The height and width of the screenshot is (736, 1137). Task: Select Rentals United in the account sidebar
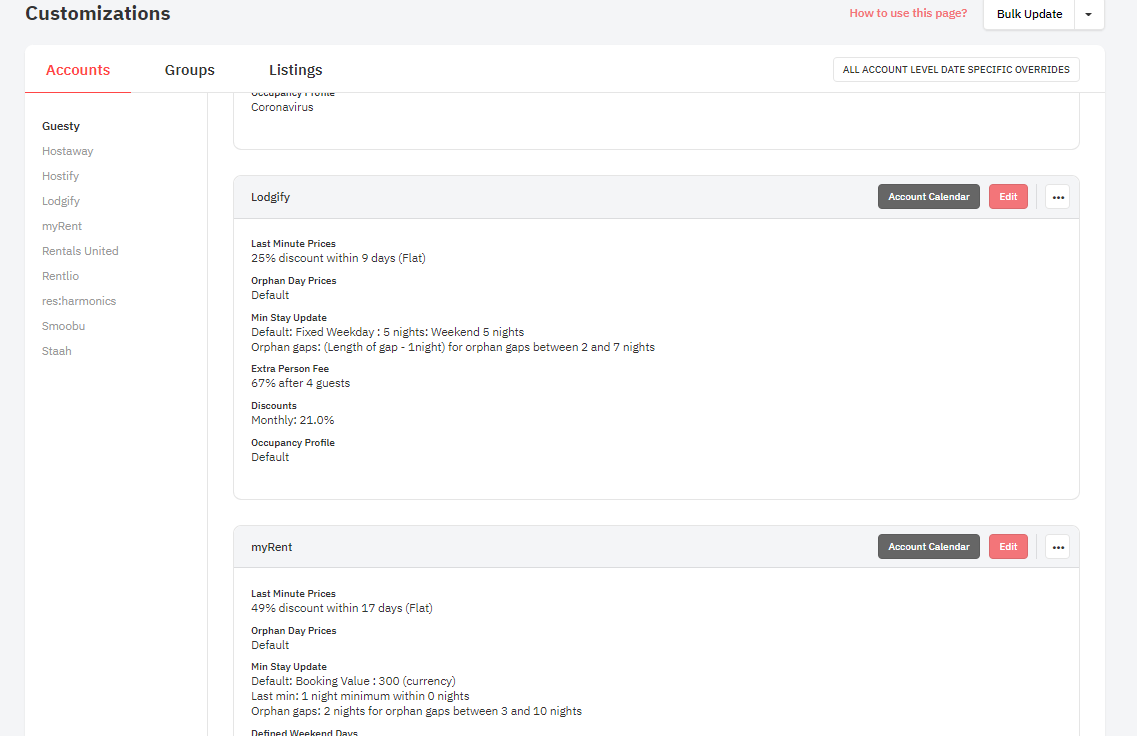(80, 251)
